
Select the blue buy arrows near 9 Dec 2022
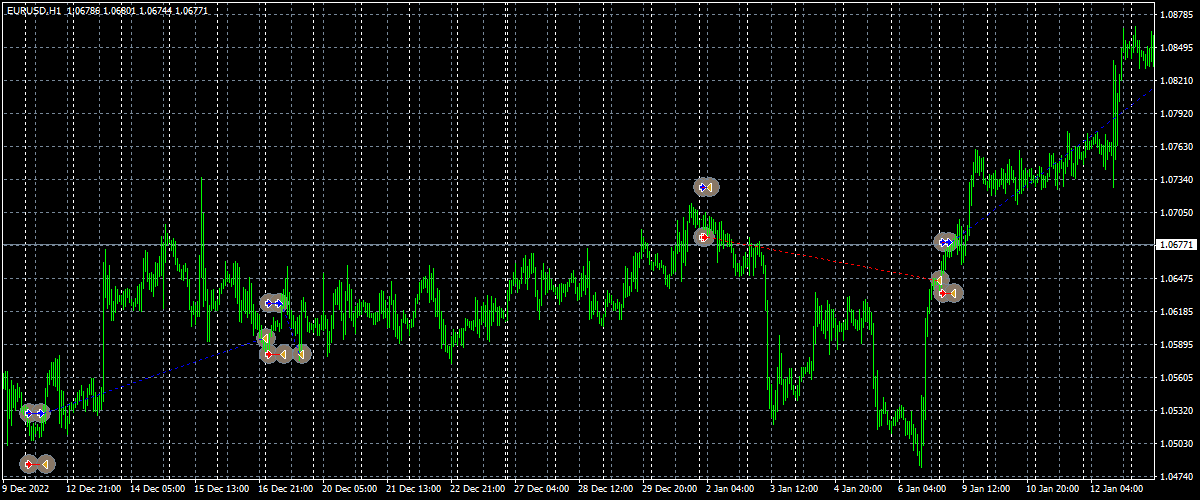click(x=35, y=413)
